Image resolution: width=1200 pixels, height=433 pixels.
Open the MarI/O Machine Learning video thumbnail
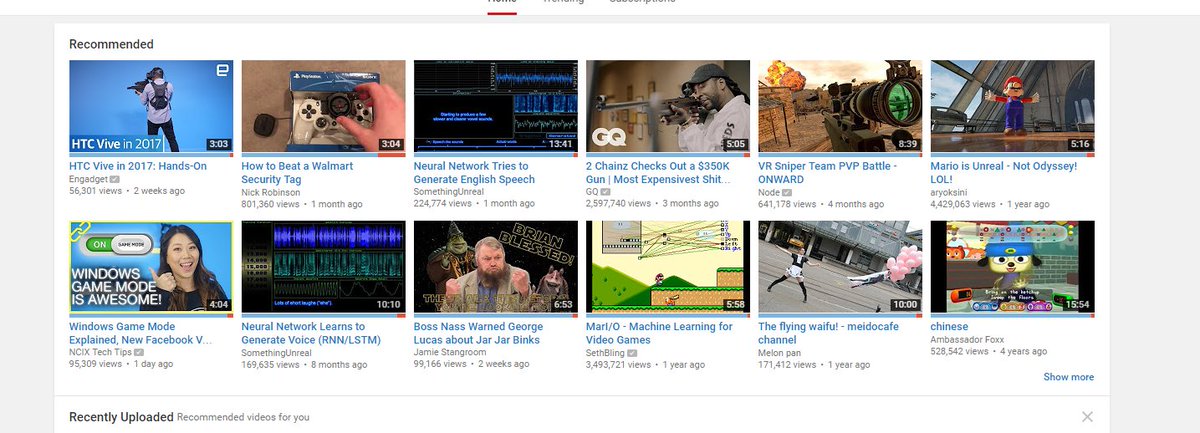tap(668, 267)
